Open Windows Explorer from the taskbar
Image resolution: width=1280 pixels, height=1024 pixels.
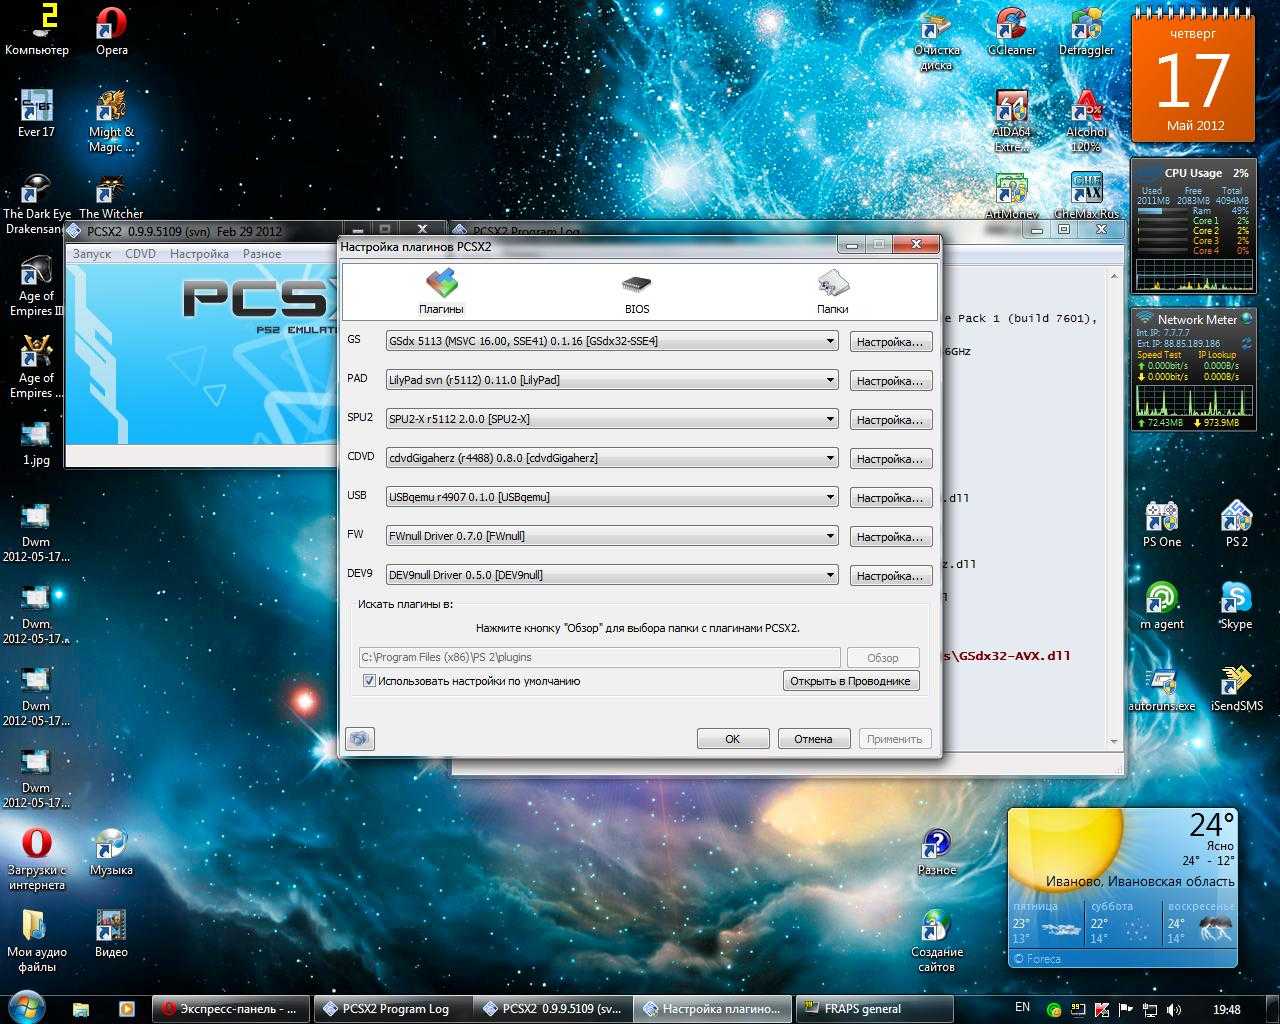pyautogui.click(x=81, y=1009)
